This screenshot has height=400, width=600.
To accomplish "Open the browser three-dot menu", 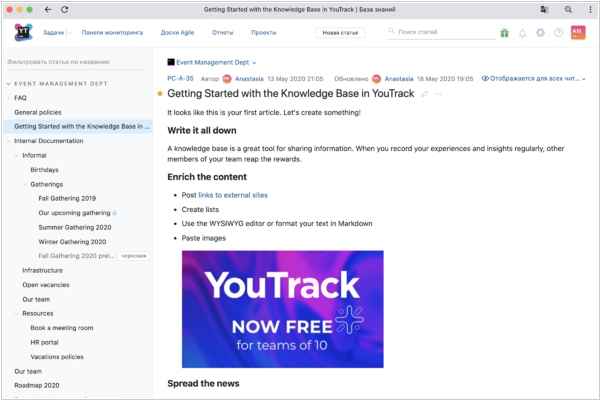I will coord(590,10).
